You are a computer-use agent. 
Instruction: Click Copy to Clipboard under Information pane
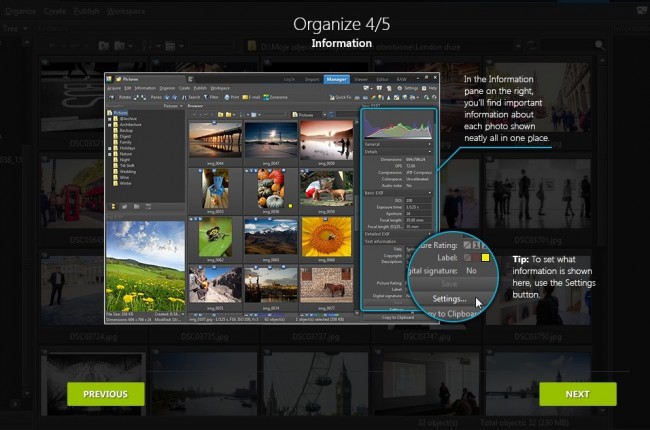coord(398,318)
